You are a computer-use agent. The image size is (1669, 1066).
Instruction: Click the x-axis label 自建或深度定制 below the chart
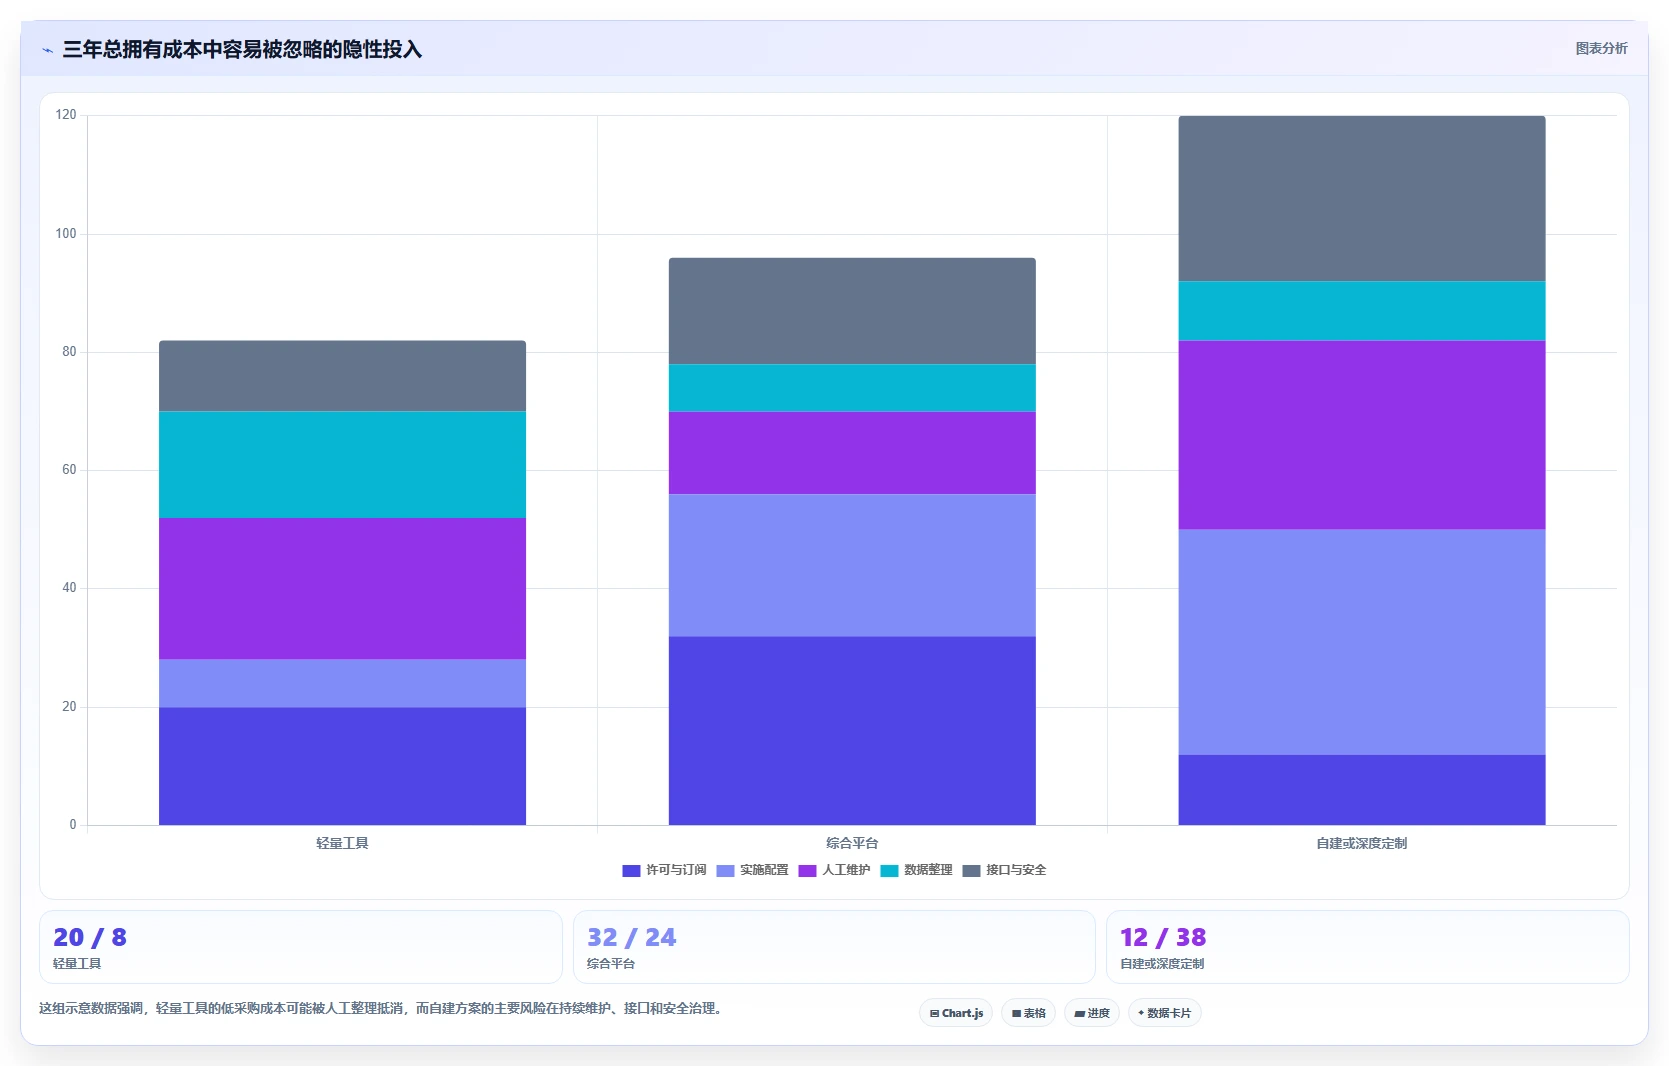1362,843
